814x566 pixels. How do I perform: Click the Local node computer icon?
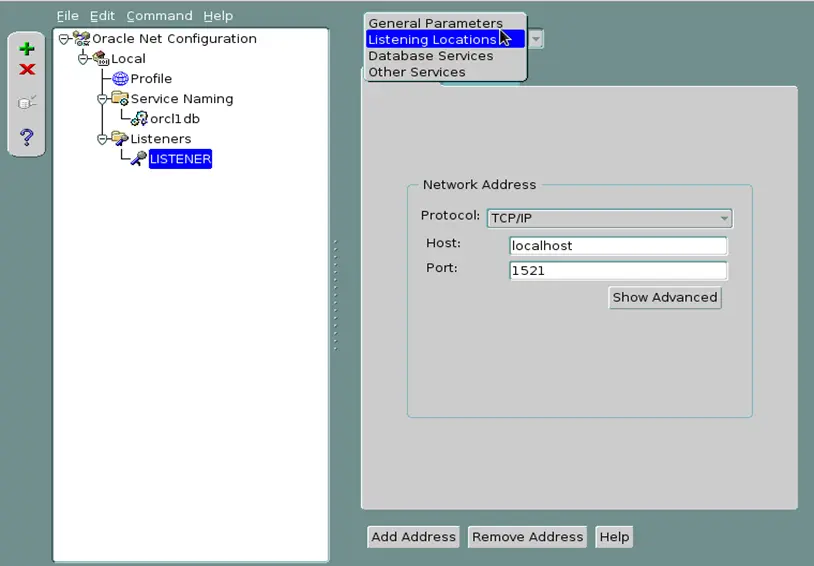[101, 58]
